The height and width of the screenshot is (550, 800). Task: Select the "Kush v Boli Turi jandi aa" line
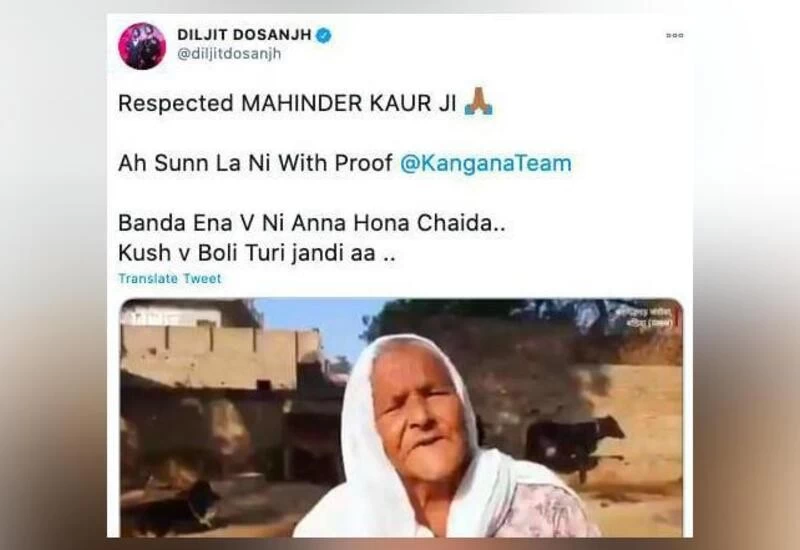pos(257,253)
